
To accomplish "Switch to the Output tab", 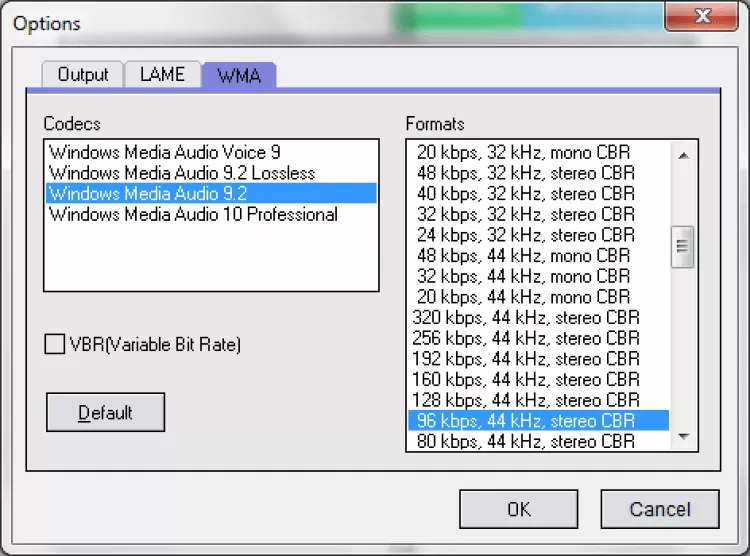I will 82,75.
